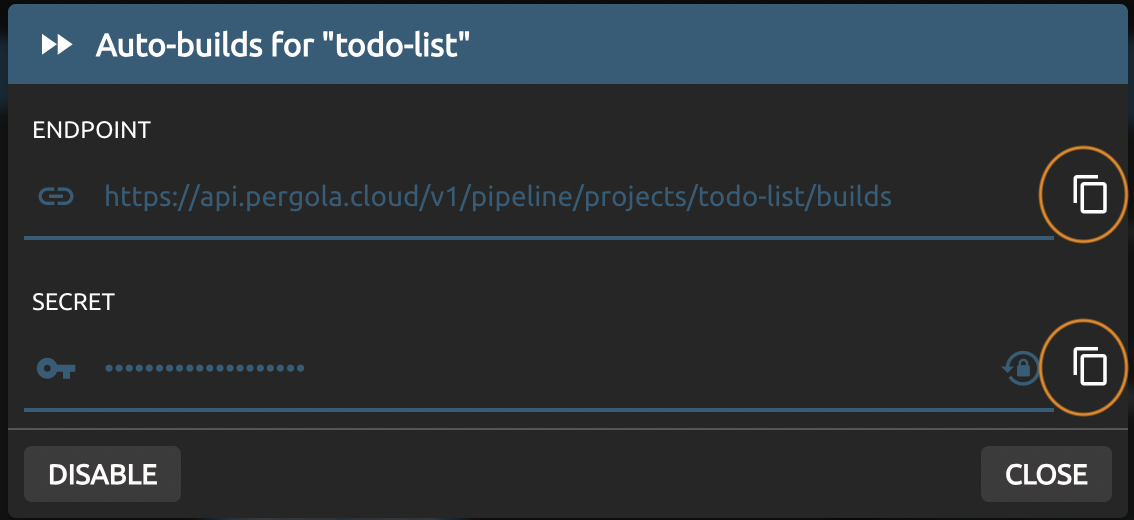This screenshot has height=520, width=1134.
Task: Copy the secret value to clipboard
Action: 1090,367
